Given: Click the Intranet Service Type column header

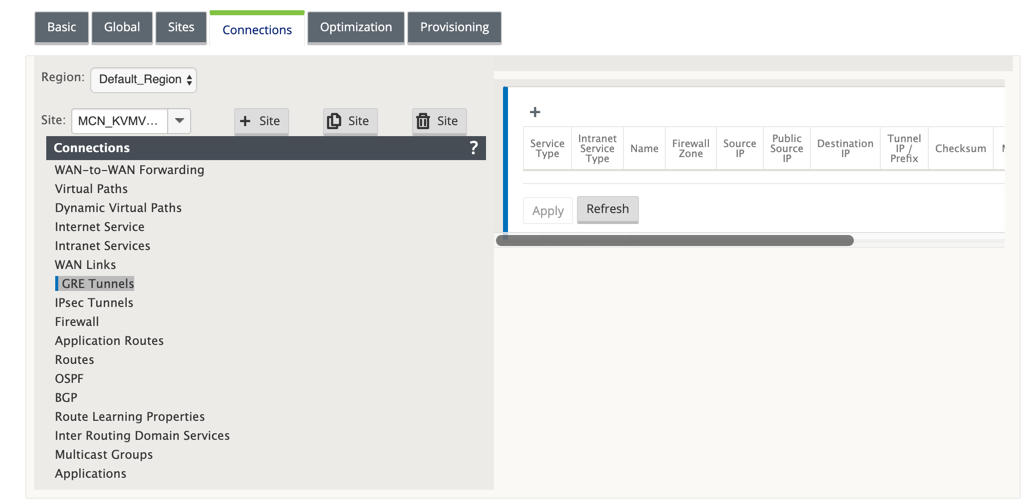Looking at the screenshot, I should pos(598,148).
